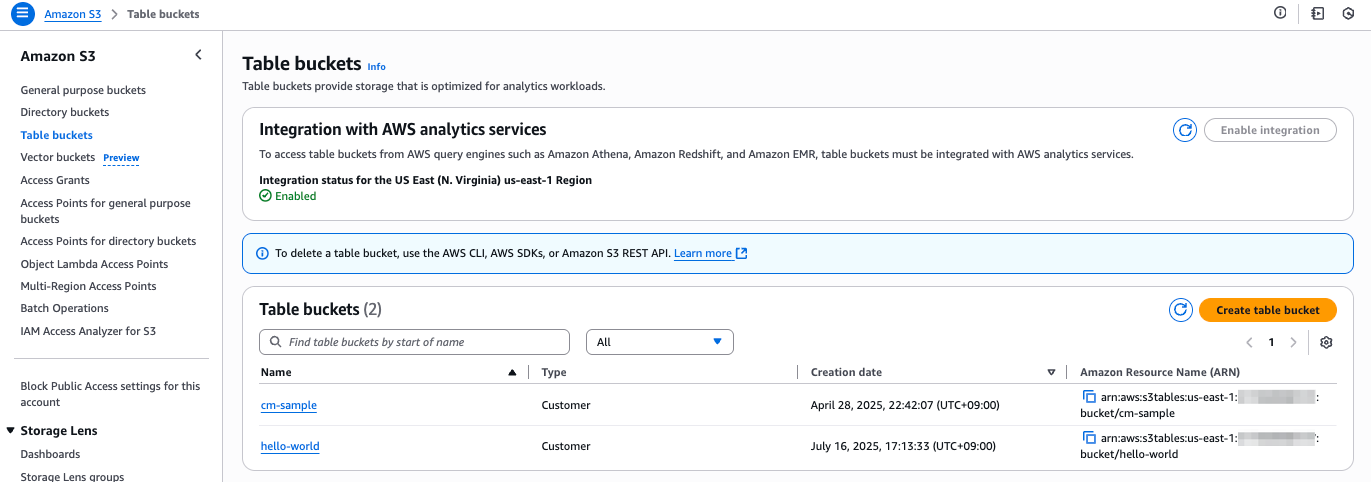
Task: Copy ARN of hello-world bucket
Action: tap(1089, 438)
